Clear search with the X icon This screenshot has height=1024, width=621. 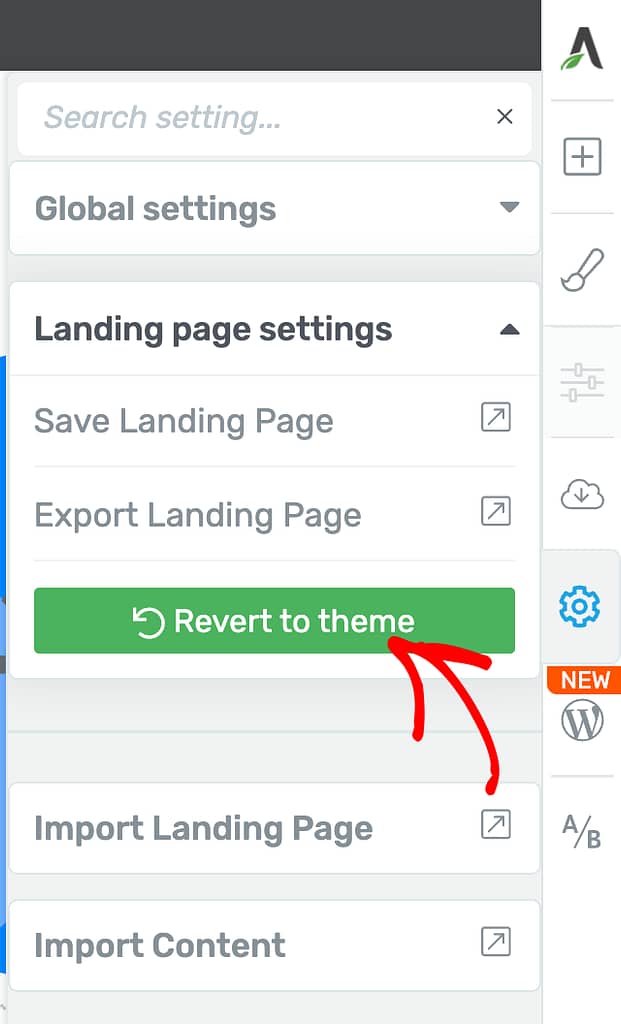tap(504, 117)
